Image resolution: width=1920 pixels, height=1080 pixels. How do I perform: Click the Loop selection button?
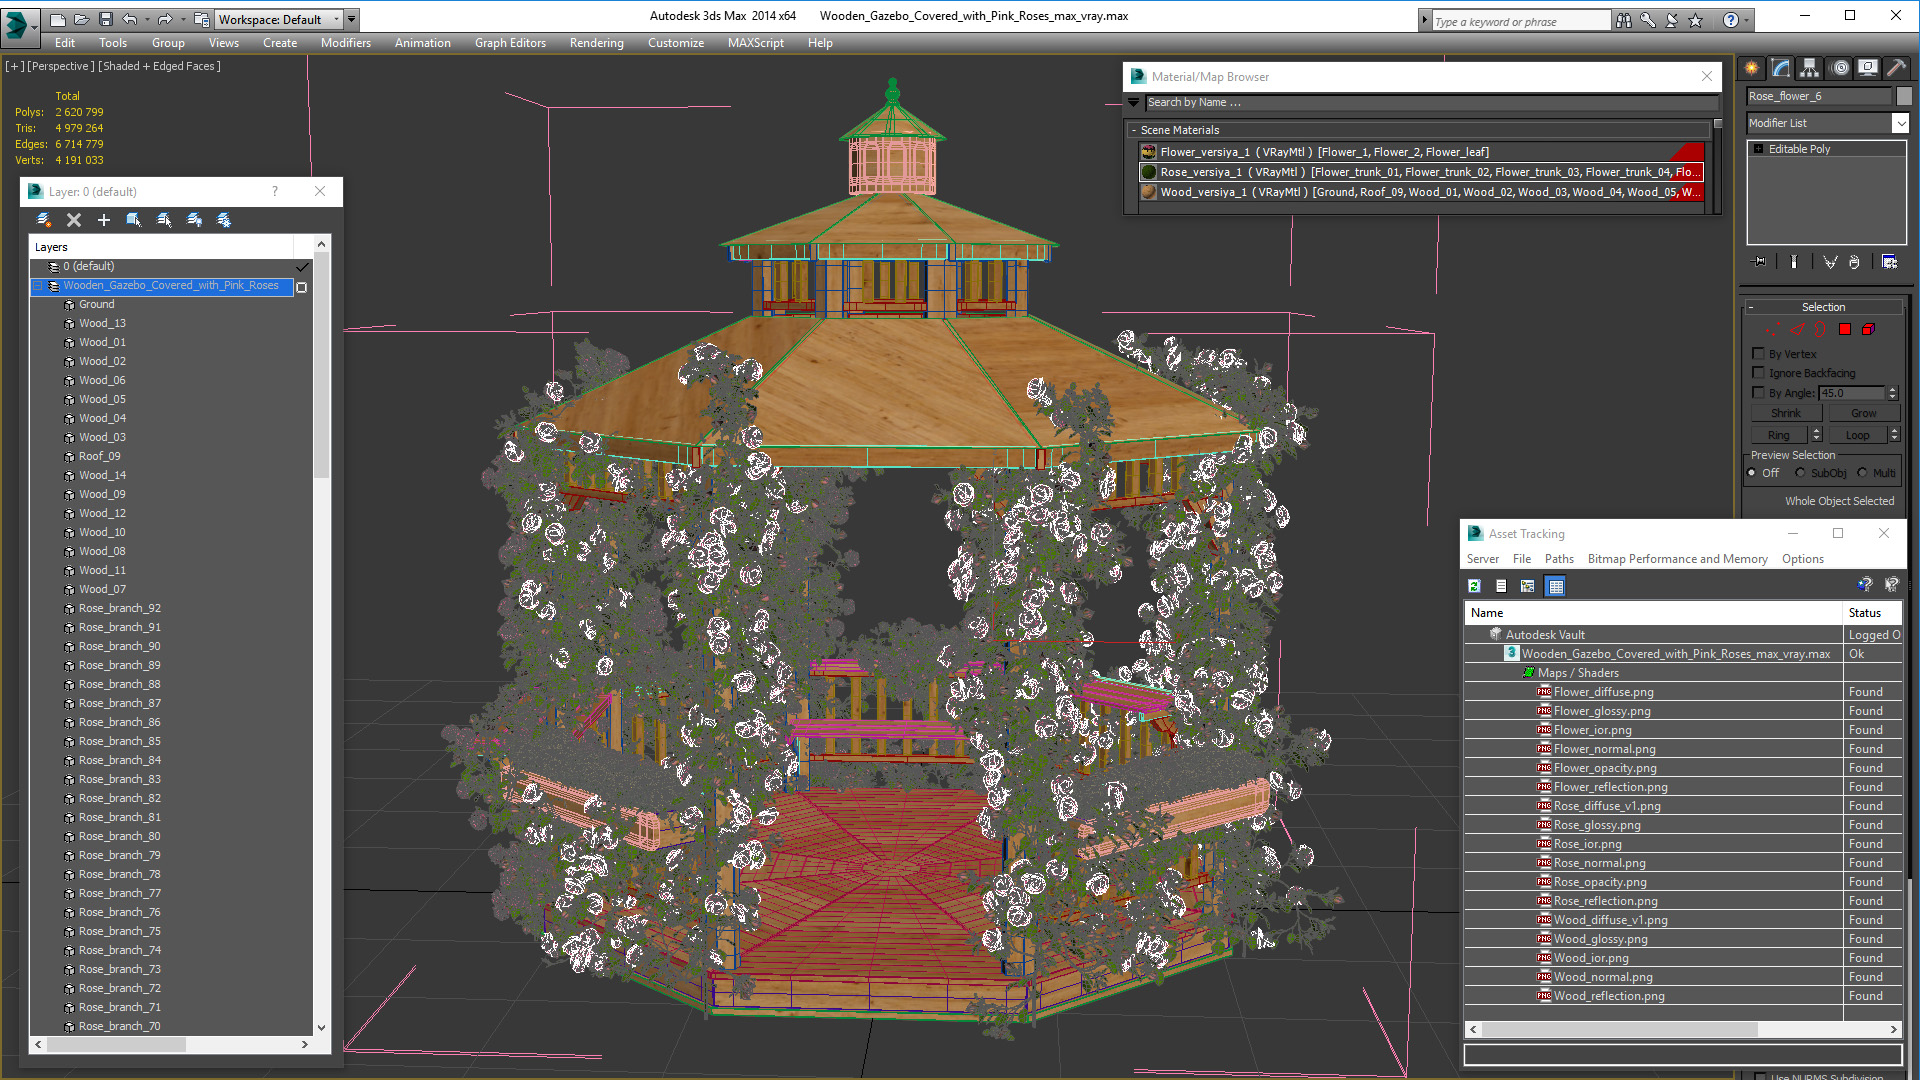pos(1857,435)
